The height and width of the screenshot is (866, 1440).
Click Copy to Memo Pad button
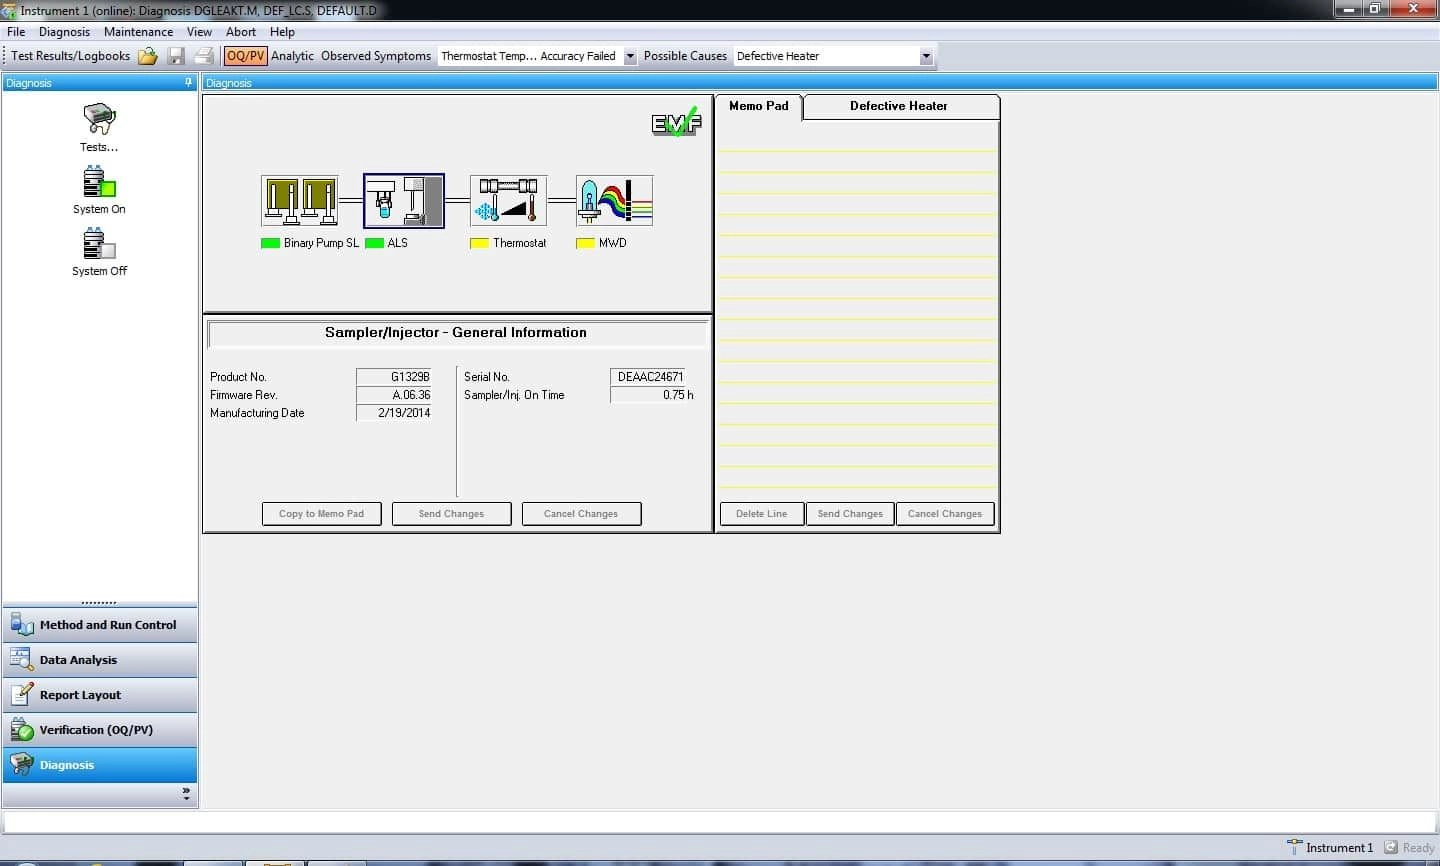pyautogui.click(x=321, y=513)
